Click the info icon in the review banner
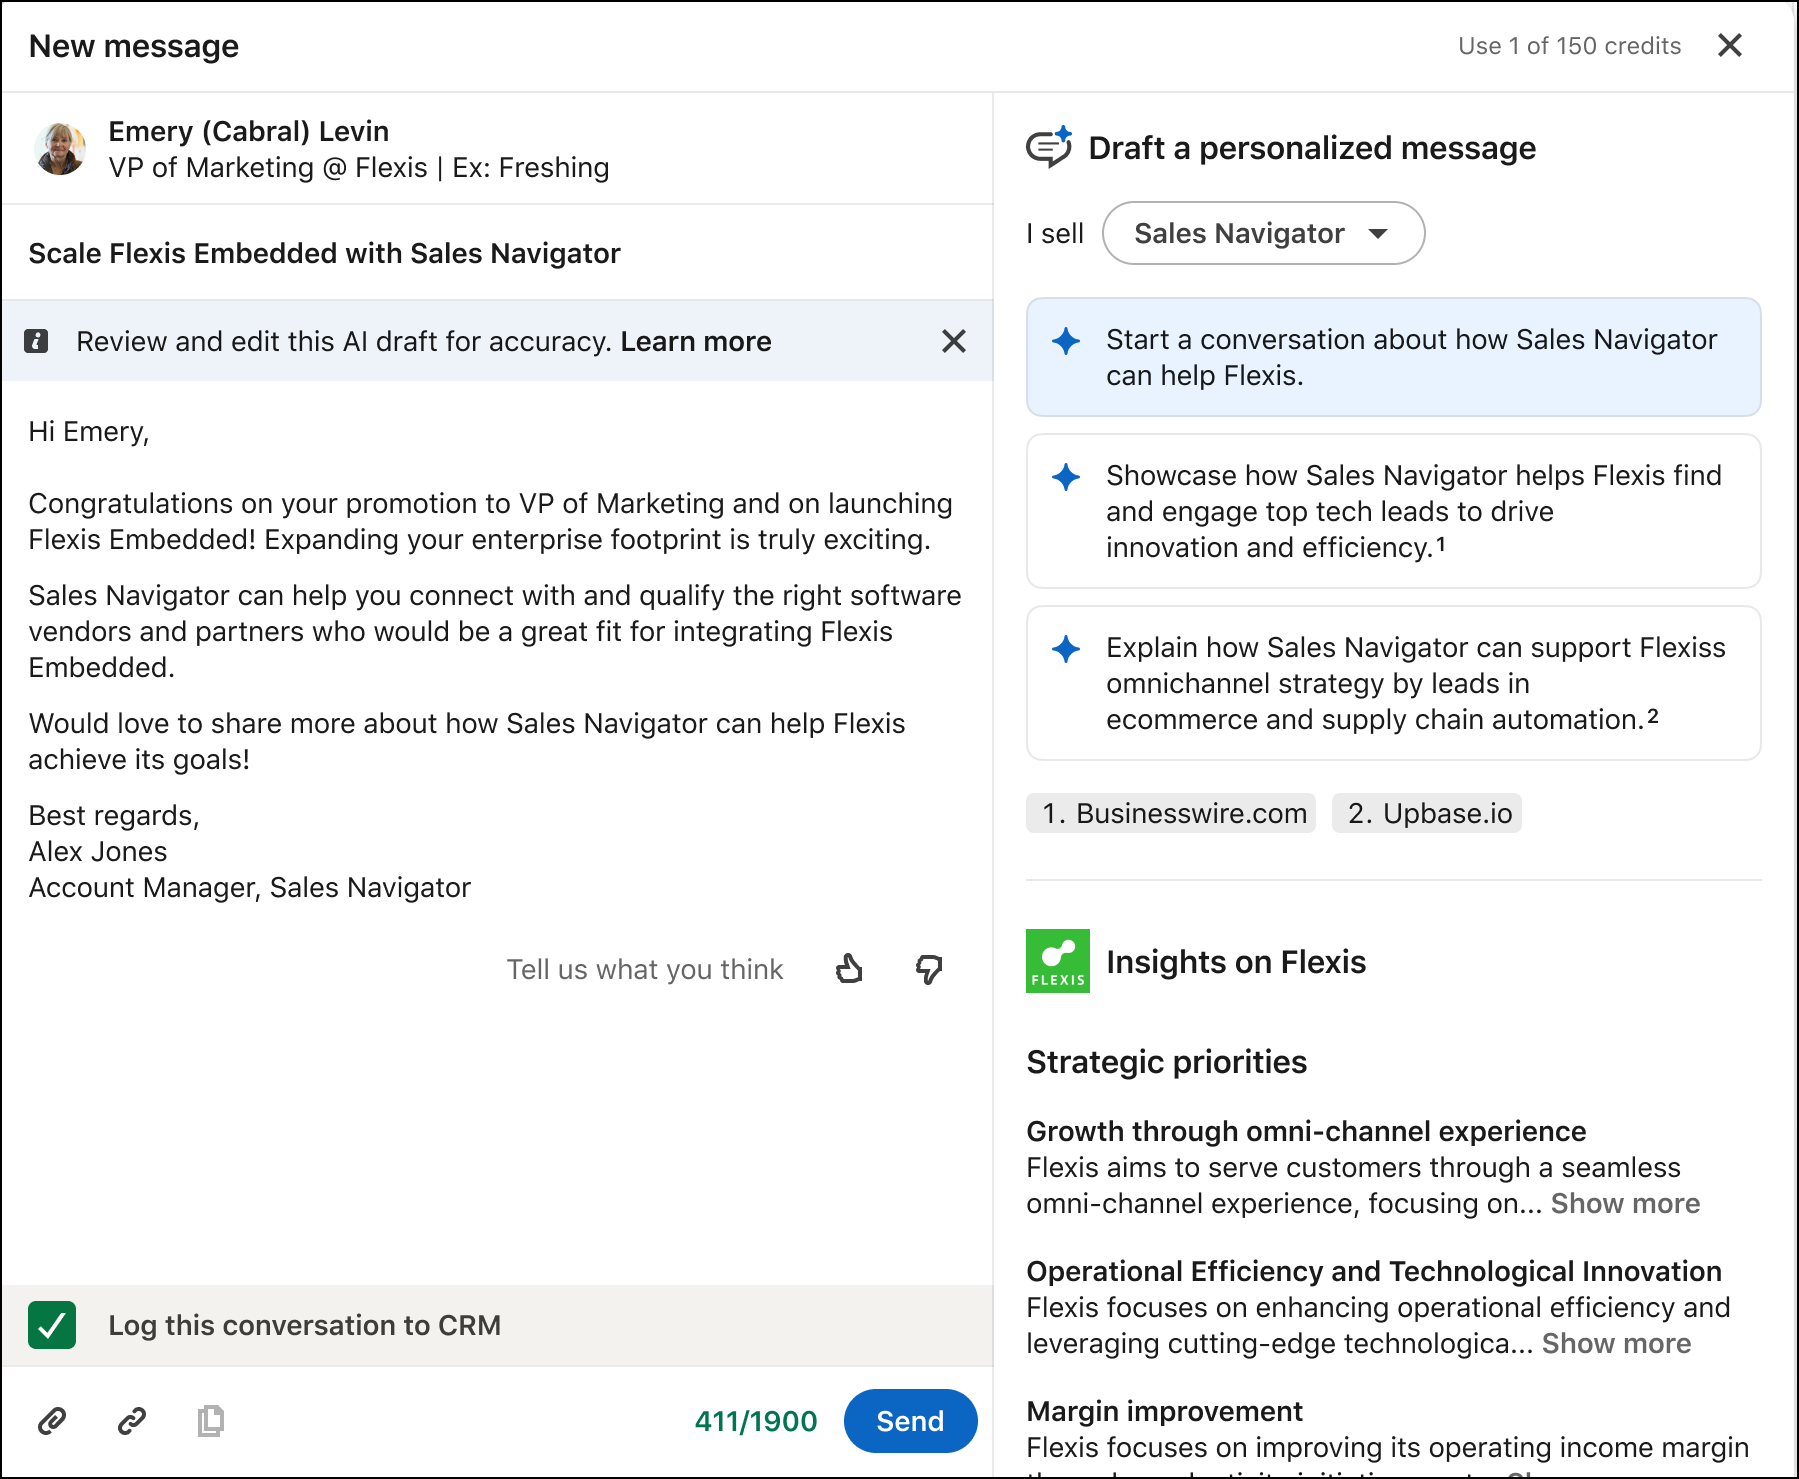The height and width of the screenshot is (1479, 1799). 37,341
